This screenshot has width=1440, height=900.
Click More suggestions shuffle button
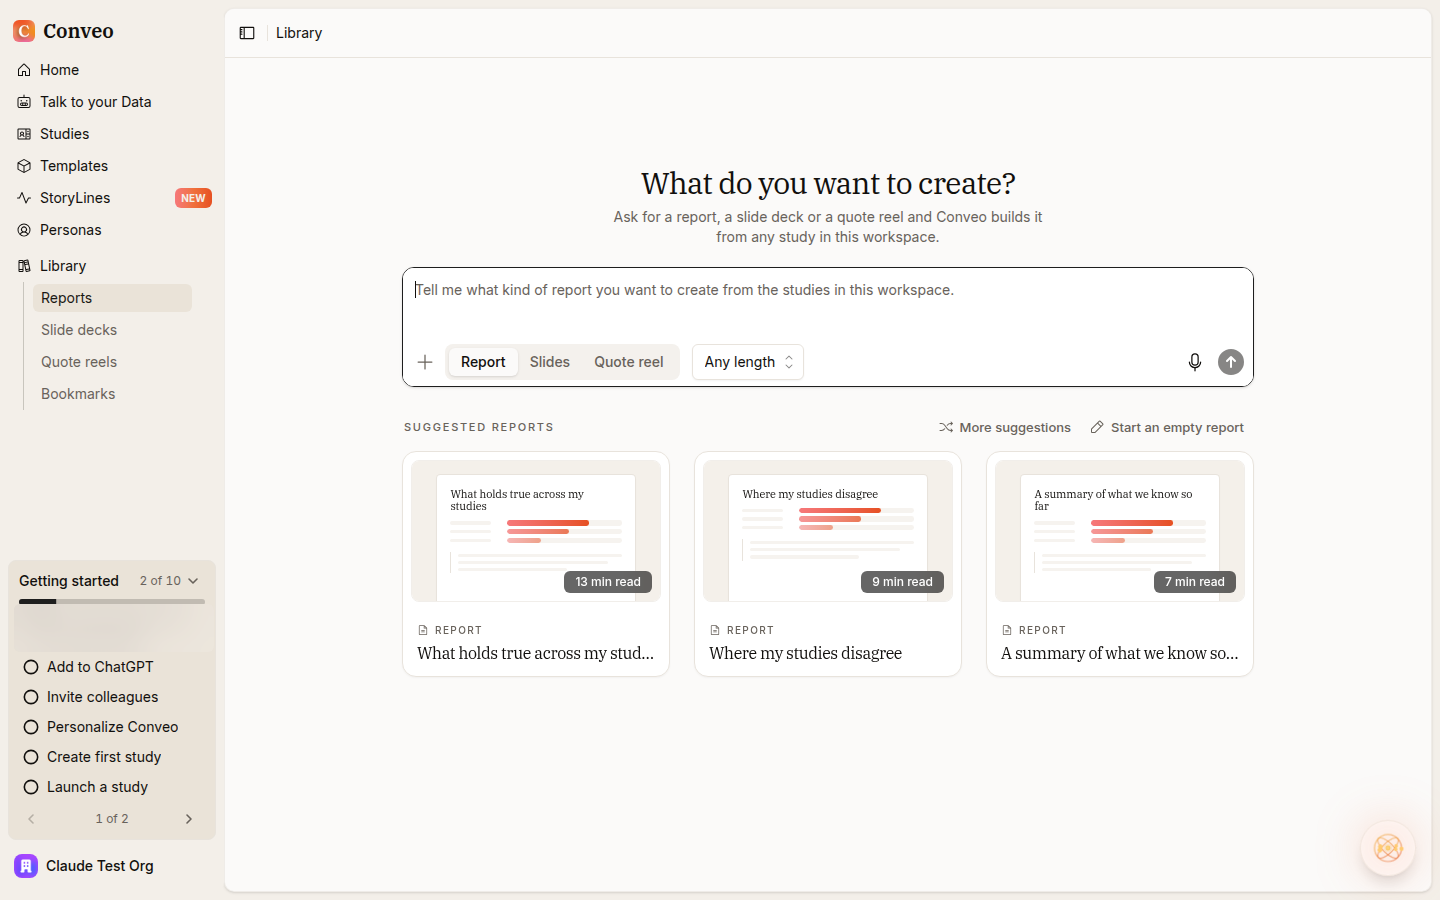1005,427
